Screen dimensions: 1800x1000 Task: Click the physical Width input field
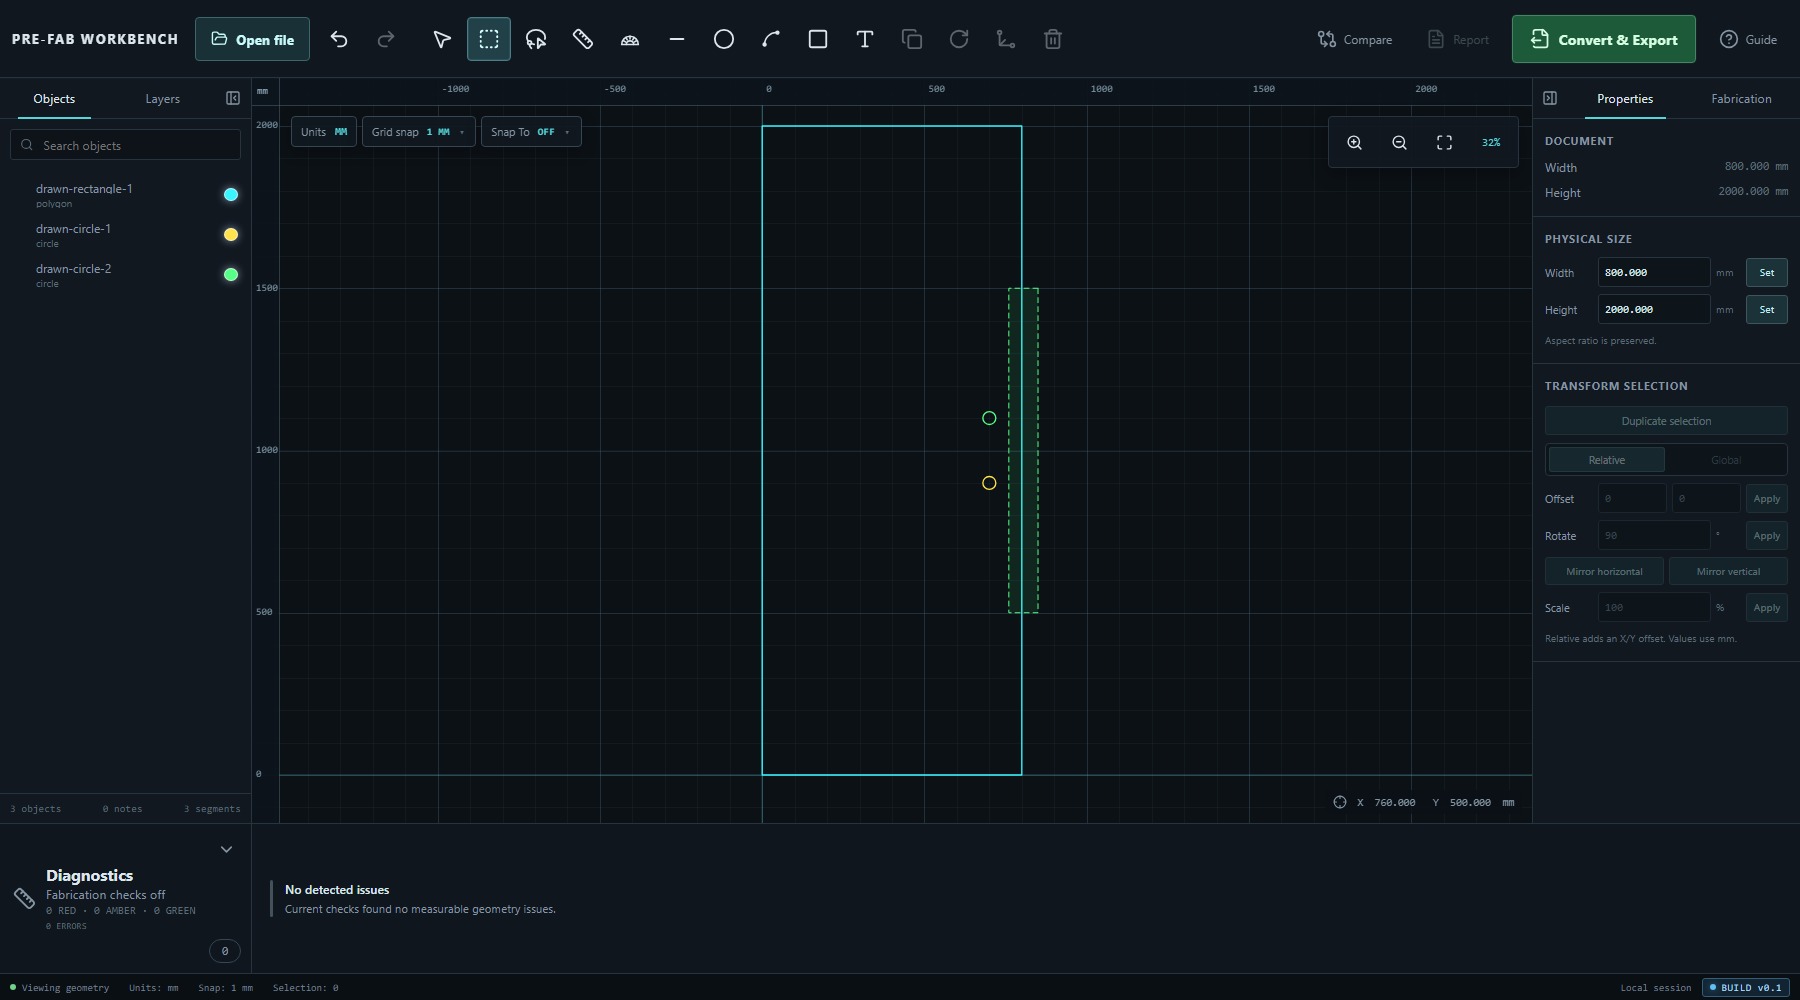pyautogui.click(x=1654, y=272)
